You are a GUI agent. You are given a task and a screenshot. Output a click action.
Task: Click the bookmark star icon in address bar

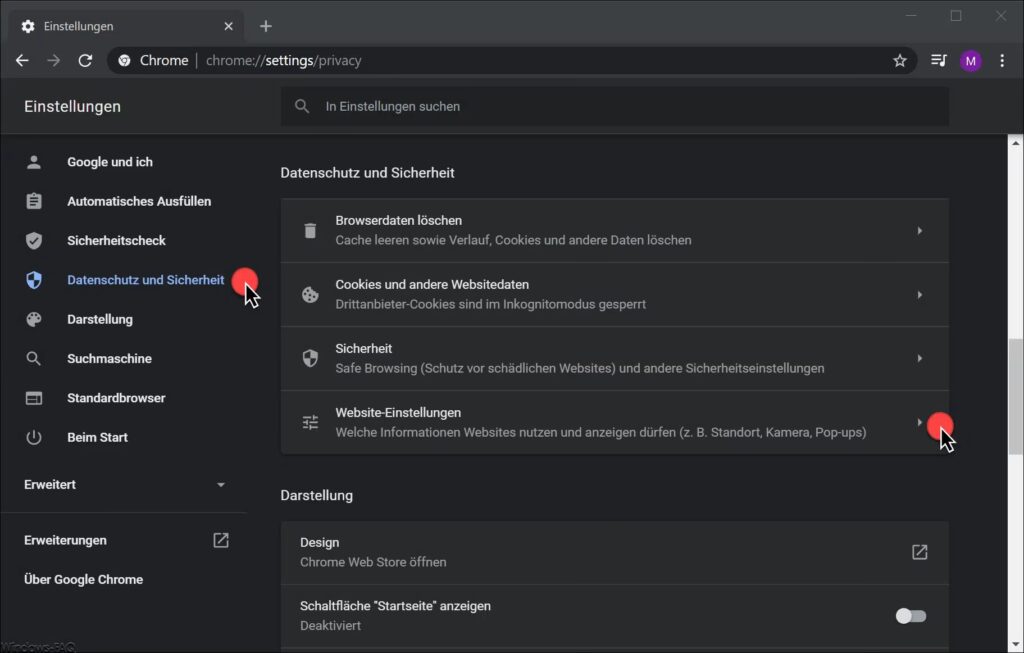click(899, 61)
